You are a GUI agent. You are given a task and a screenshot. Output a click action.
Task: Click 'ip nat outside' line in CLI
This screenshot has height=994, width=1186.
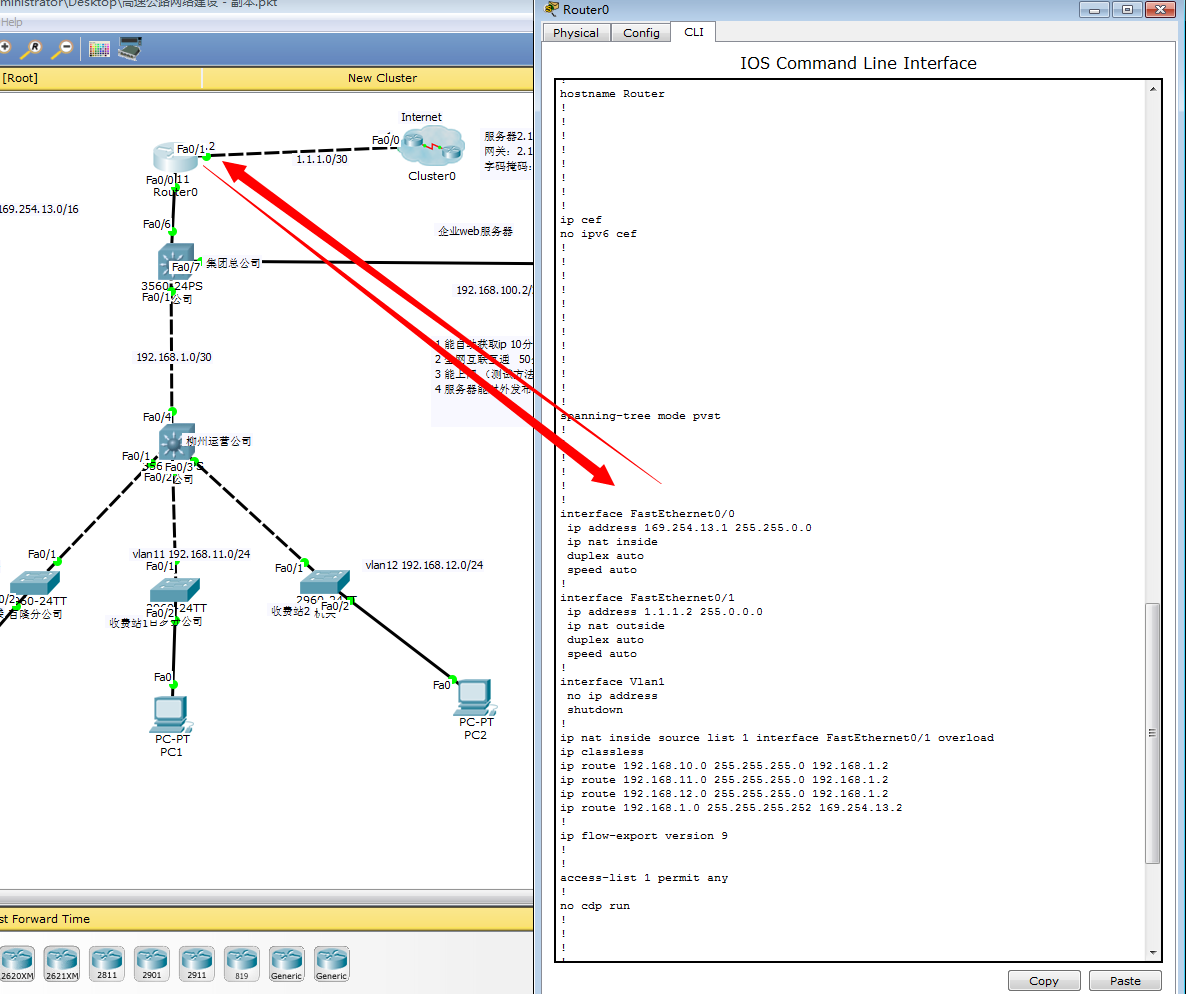(616, 626)
